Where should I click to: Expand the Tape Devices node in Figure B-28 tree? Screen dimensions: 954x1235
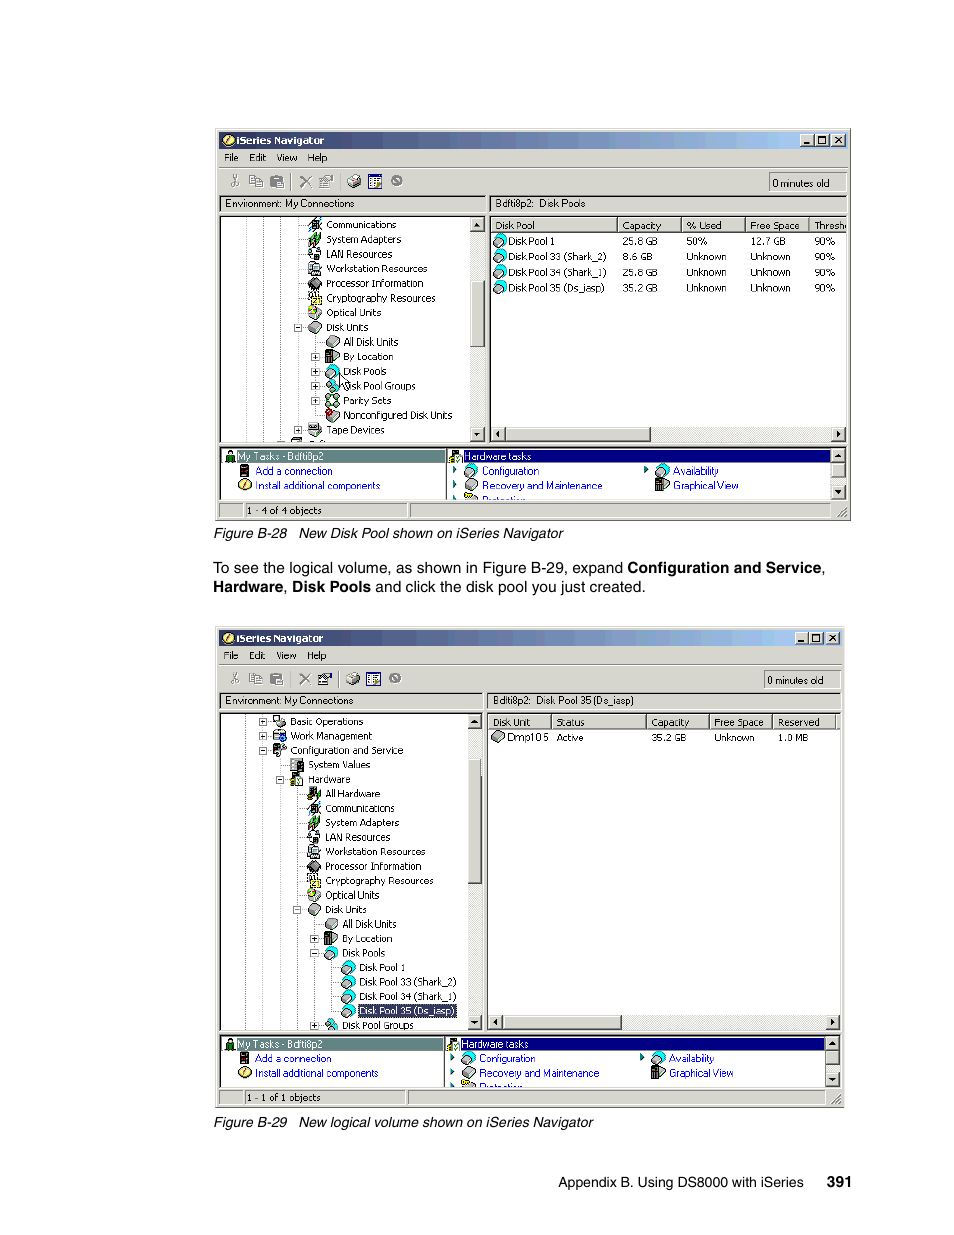coord(298,430)
